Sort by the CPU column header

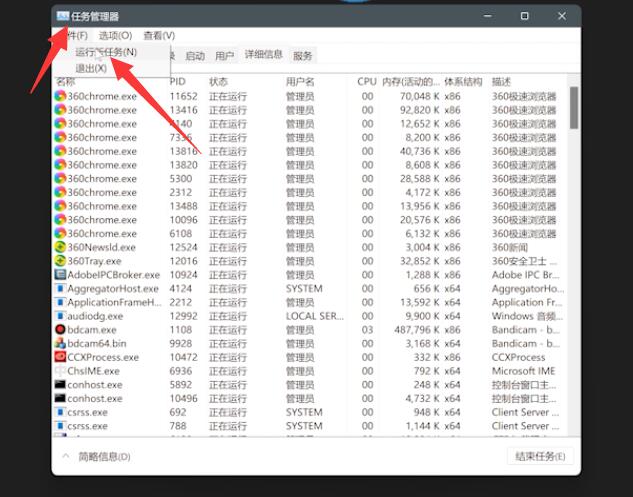(367, 82)
